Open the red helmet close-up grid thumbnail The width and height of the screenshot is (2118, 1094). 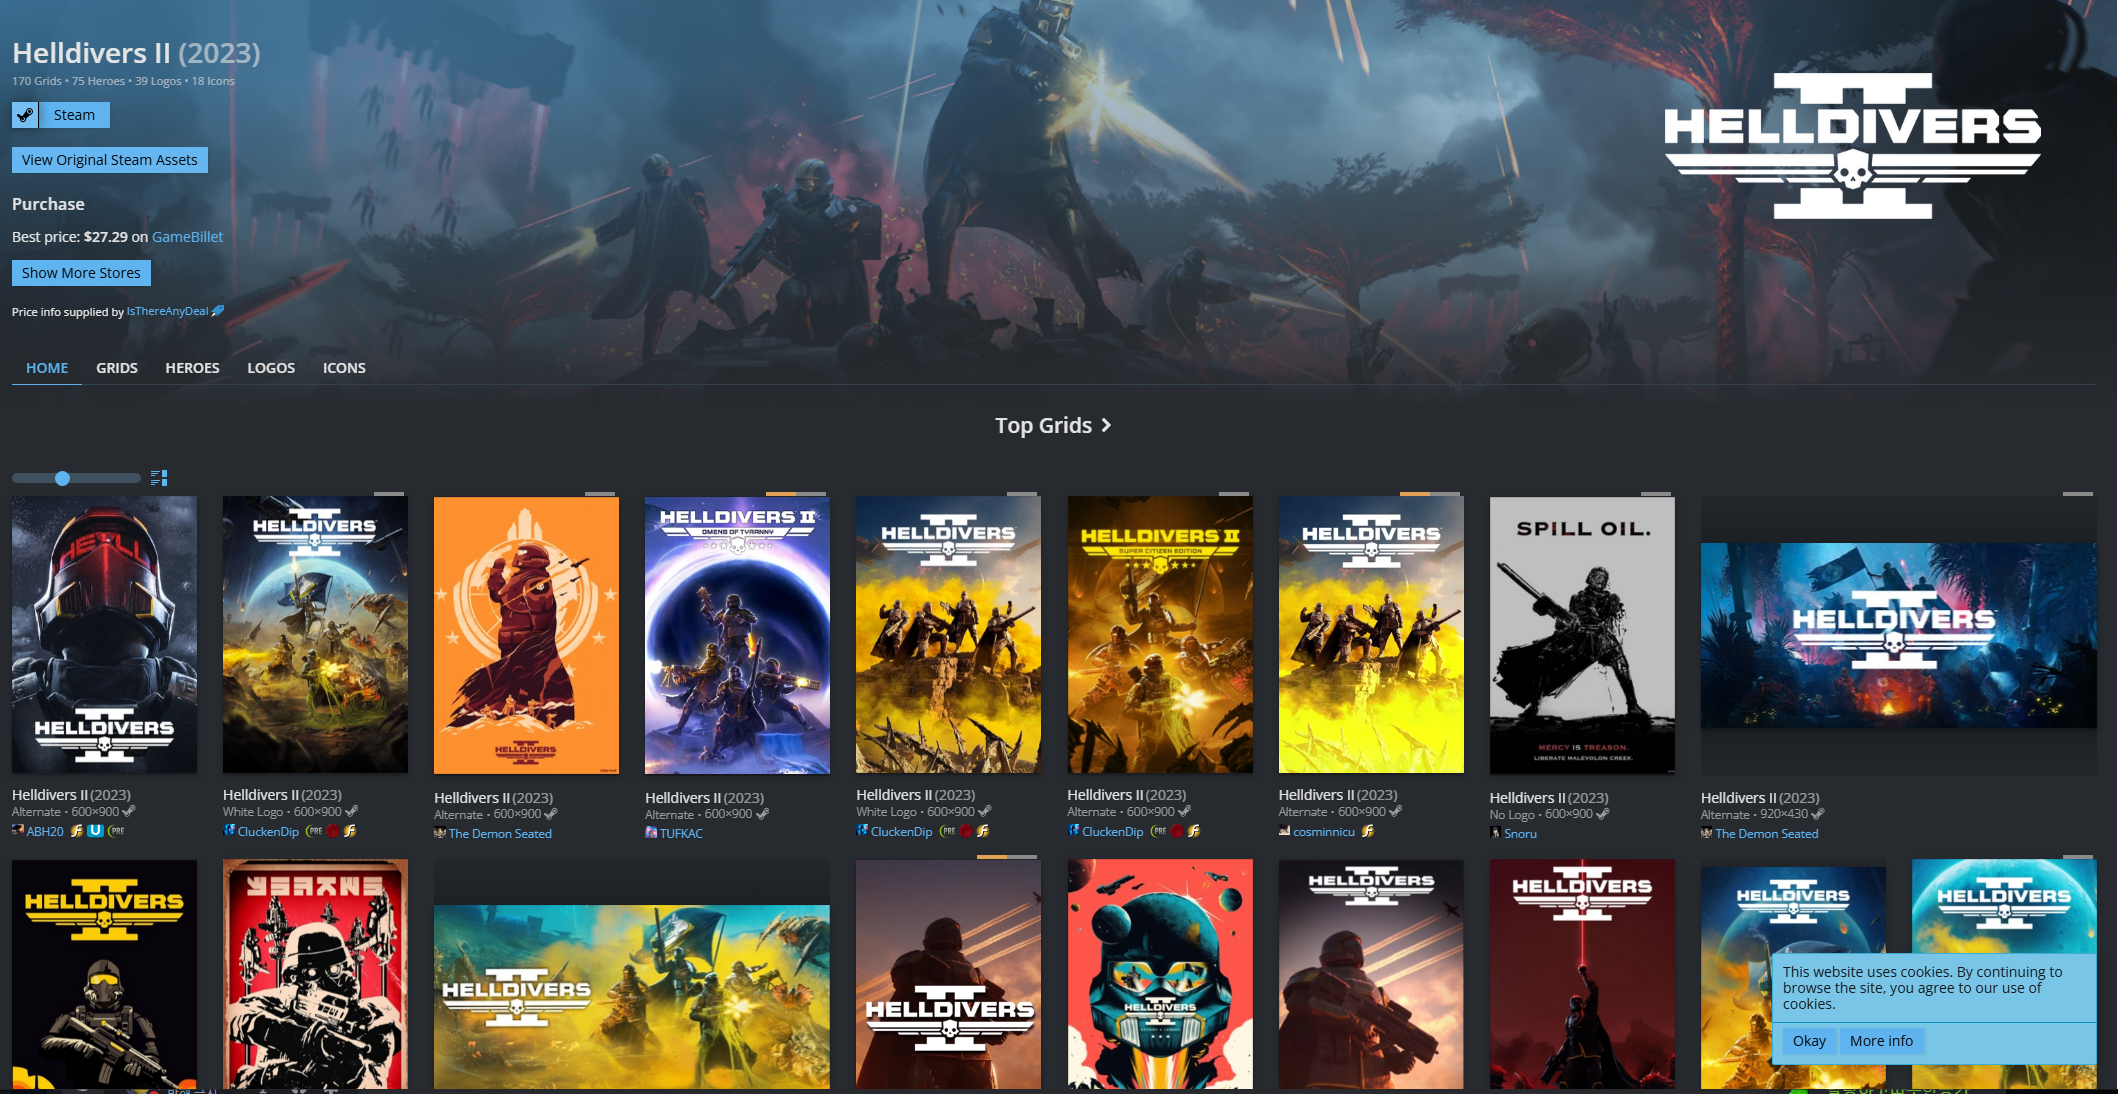coord(104,634)
